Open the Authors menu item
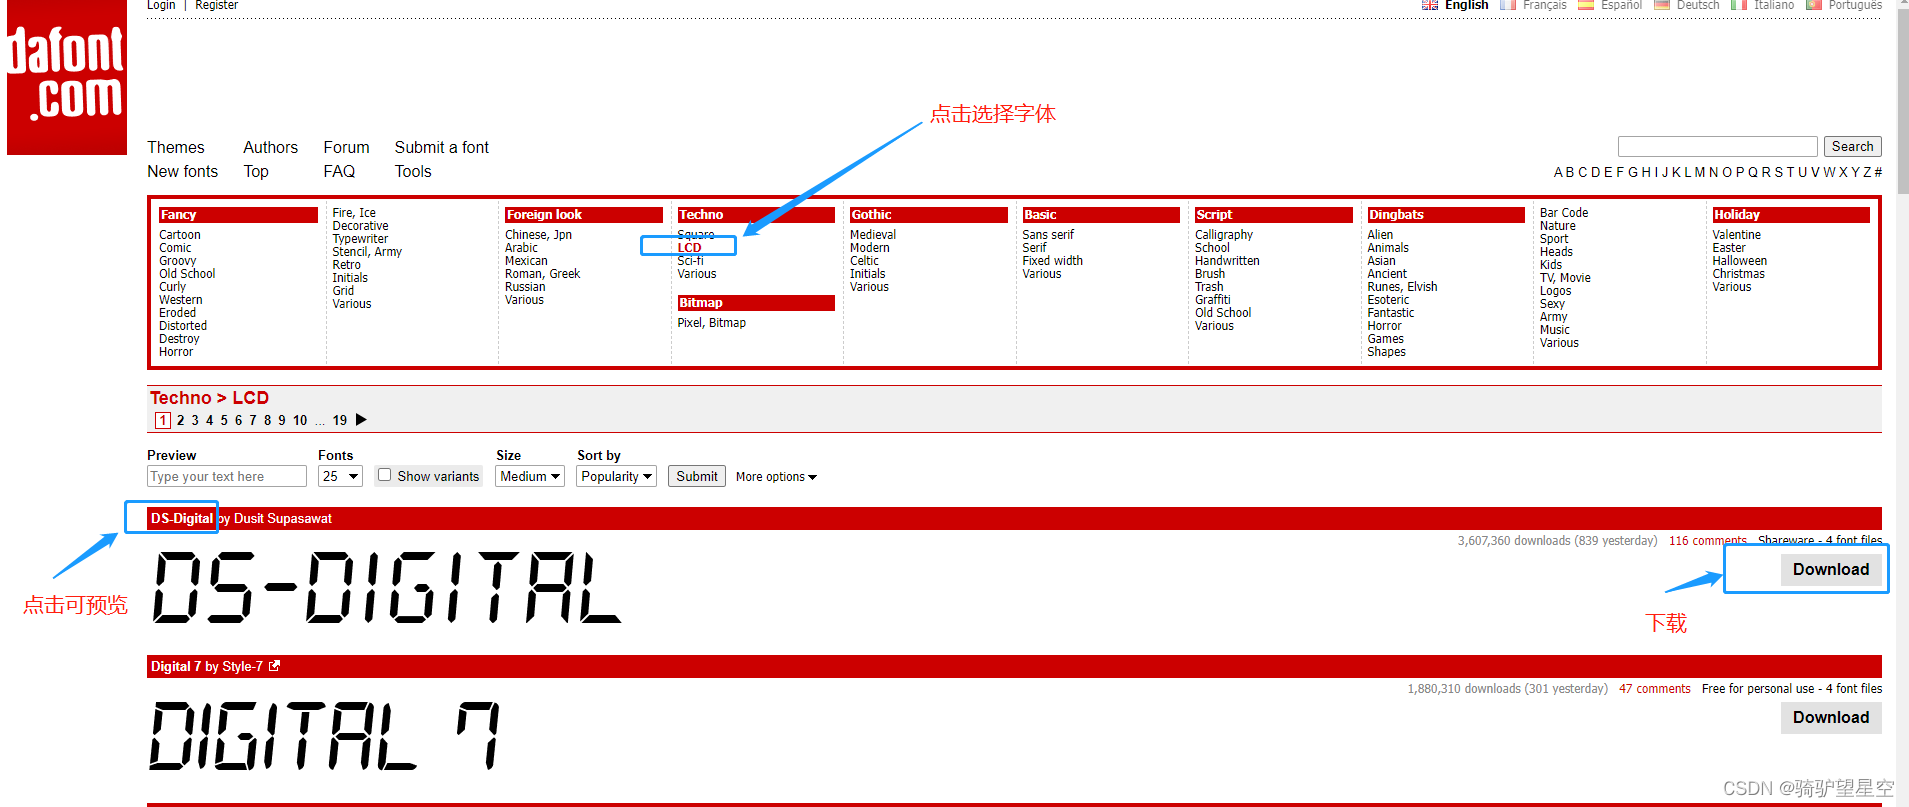Image resolution: width=1909 pixels, height=807 pixels. [270, 147]
